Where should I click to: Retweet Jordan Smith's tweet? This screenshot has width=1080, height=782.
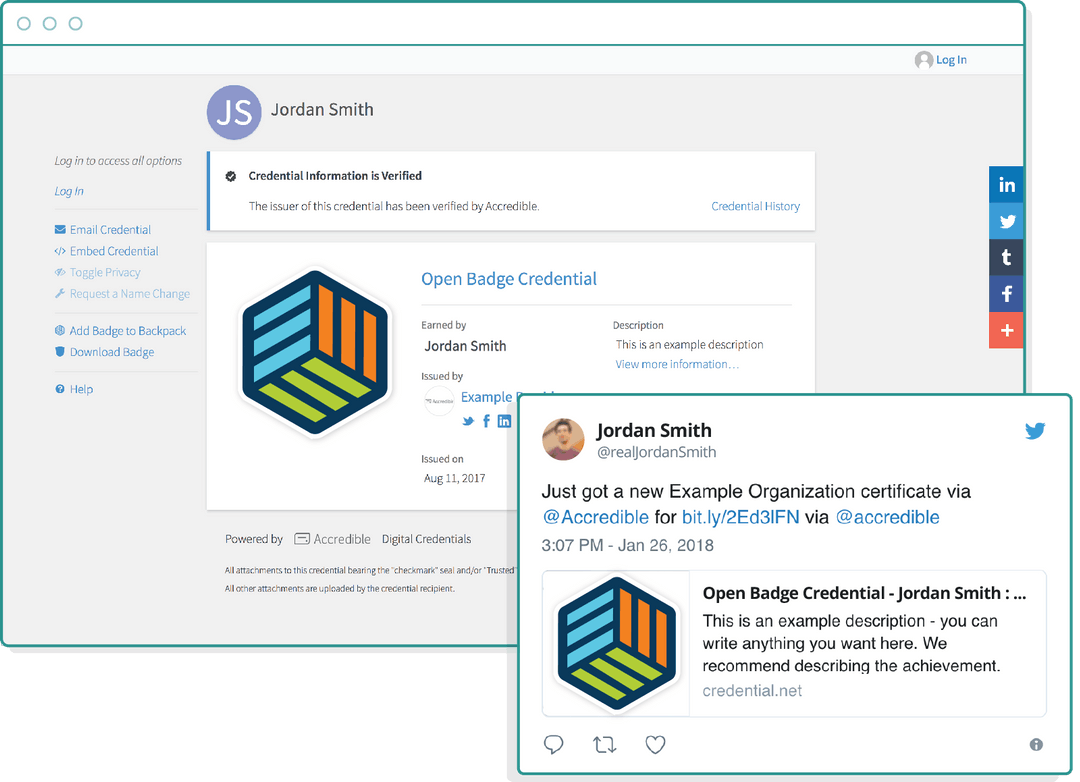605,745
